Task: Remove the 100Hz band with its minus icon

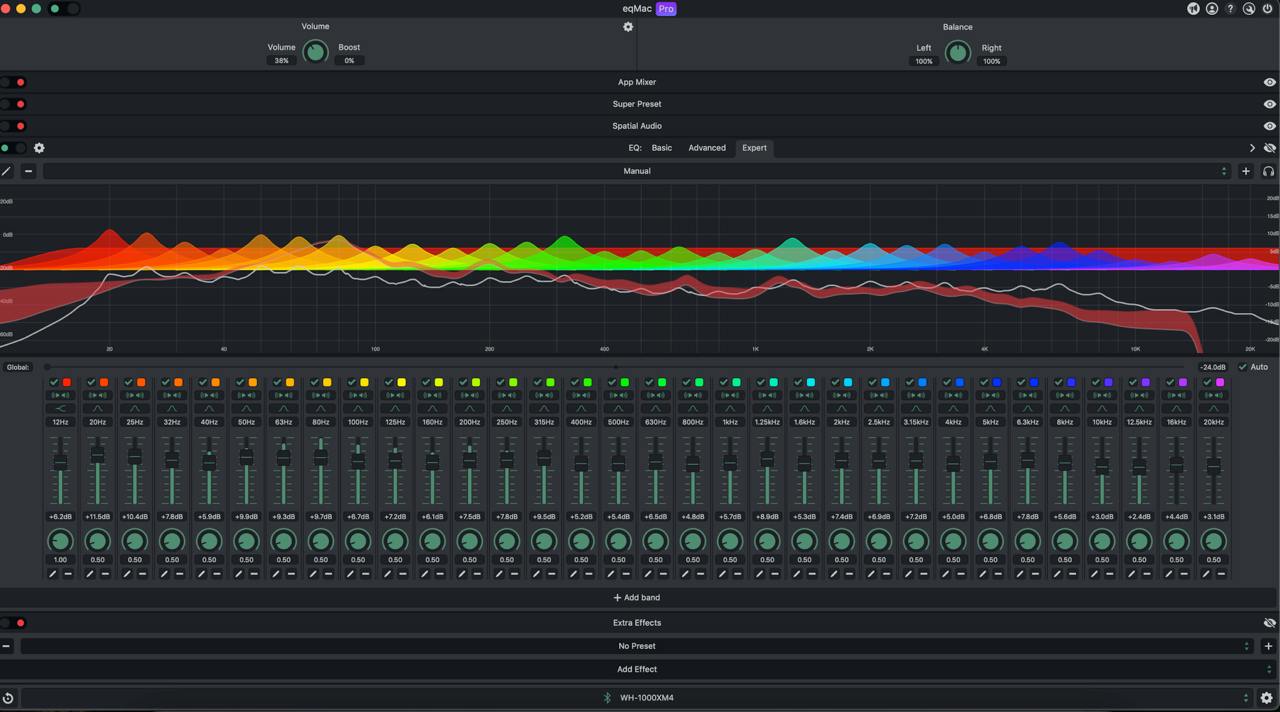Action: (365, 574)
